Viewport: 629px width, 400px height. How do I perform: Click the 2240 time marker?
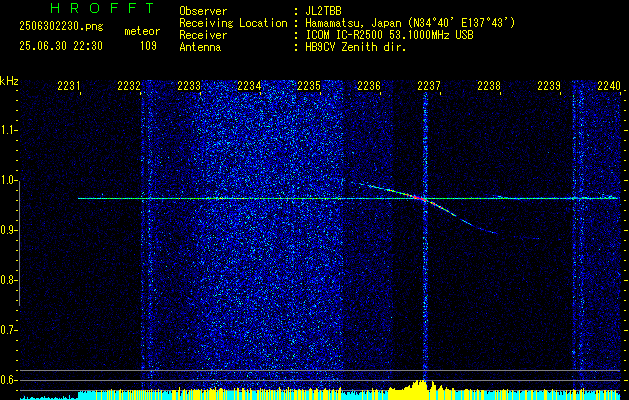click(609, 85)
